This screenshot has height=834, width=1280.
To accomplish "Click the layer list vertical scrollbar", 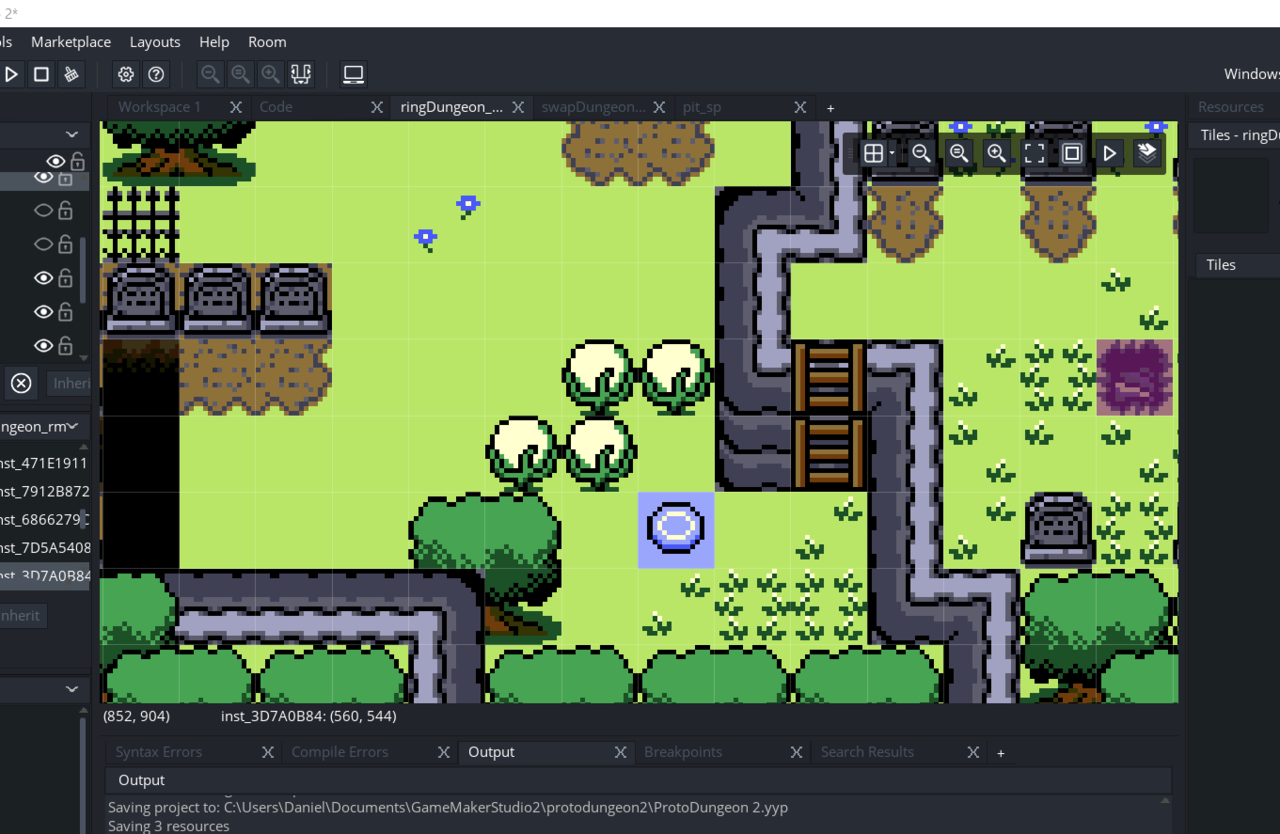I will [83, 270].
